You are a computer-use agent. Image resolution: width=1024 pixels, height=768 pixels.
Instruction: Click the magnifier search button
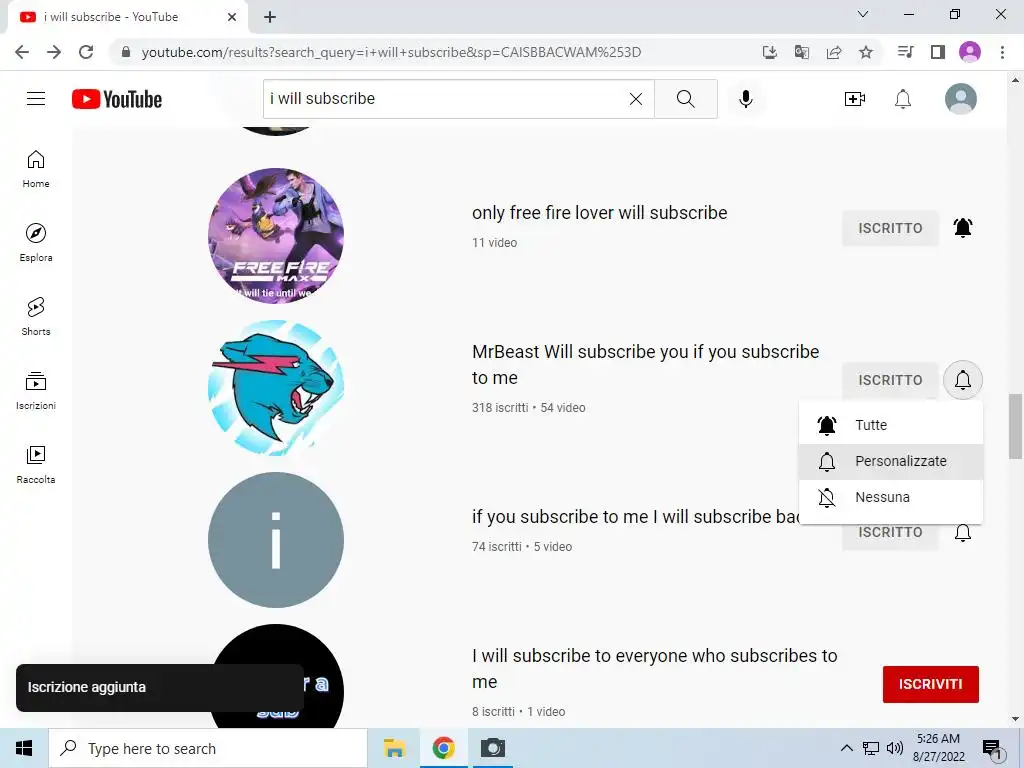click(x=686, y=99)
